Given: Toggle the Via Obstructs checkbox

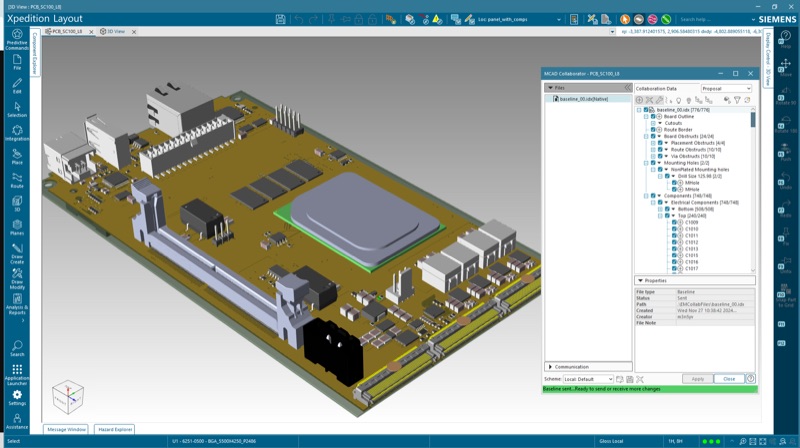Looking at the screenshot, I should 660,156.
